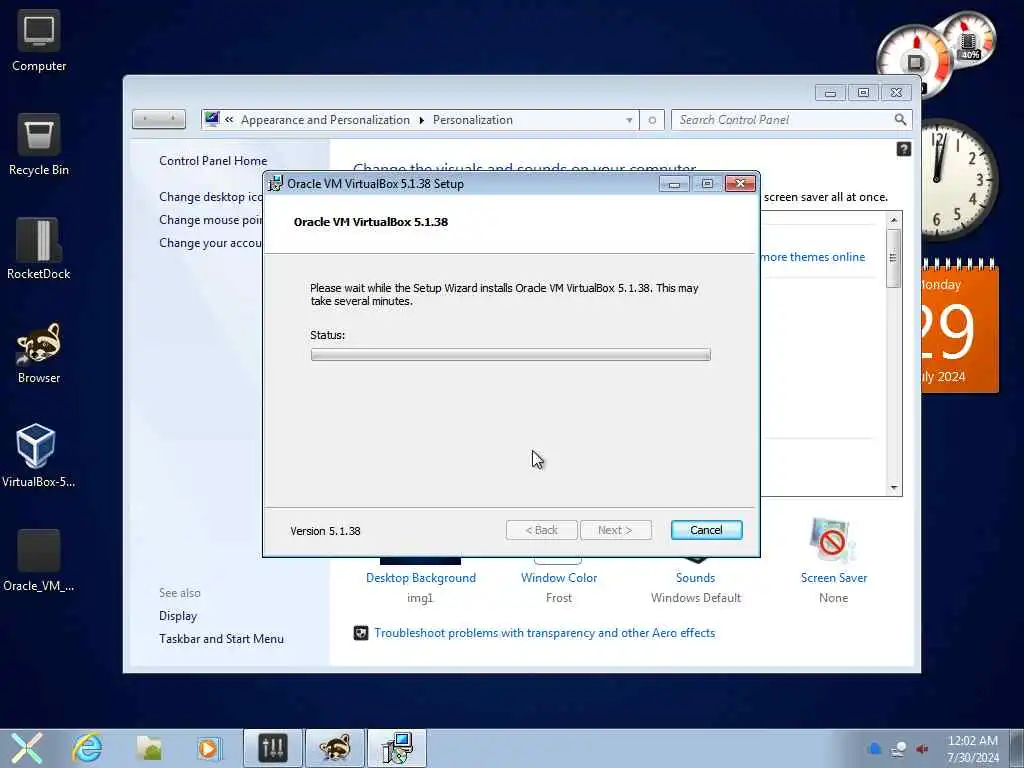Image resolution: width=1024 pixels, height=768 pixels.
Task: Open Change your account picture link
Action: point(210,242)
